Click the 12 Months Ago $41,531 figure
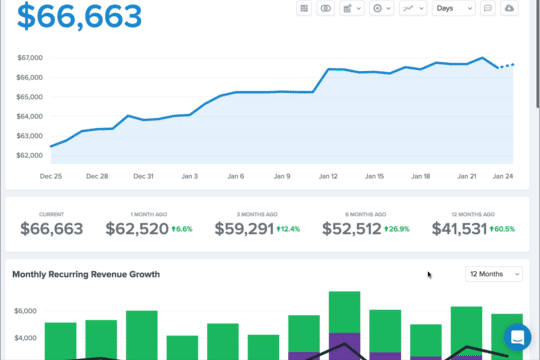This screenshot has height=360, width=540. coord(459,229)
